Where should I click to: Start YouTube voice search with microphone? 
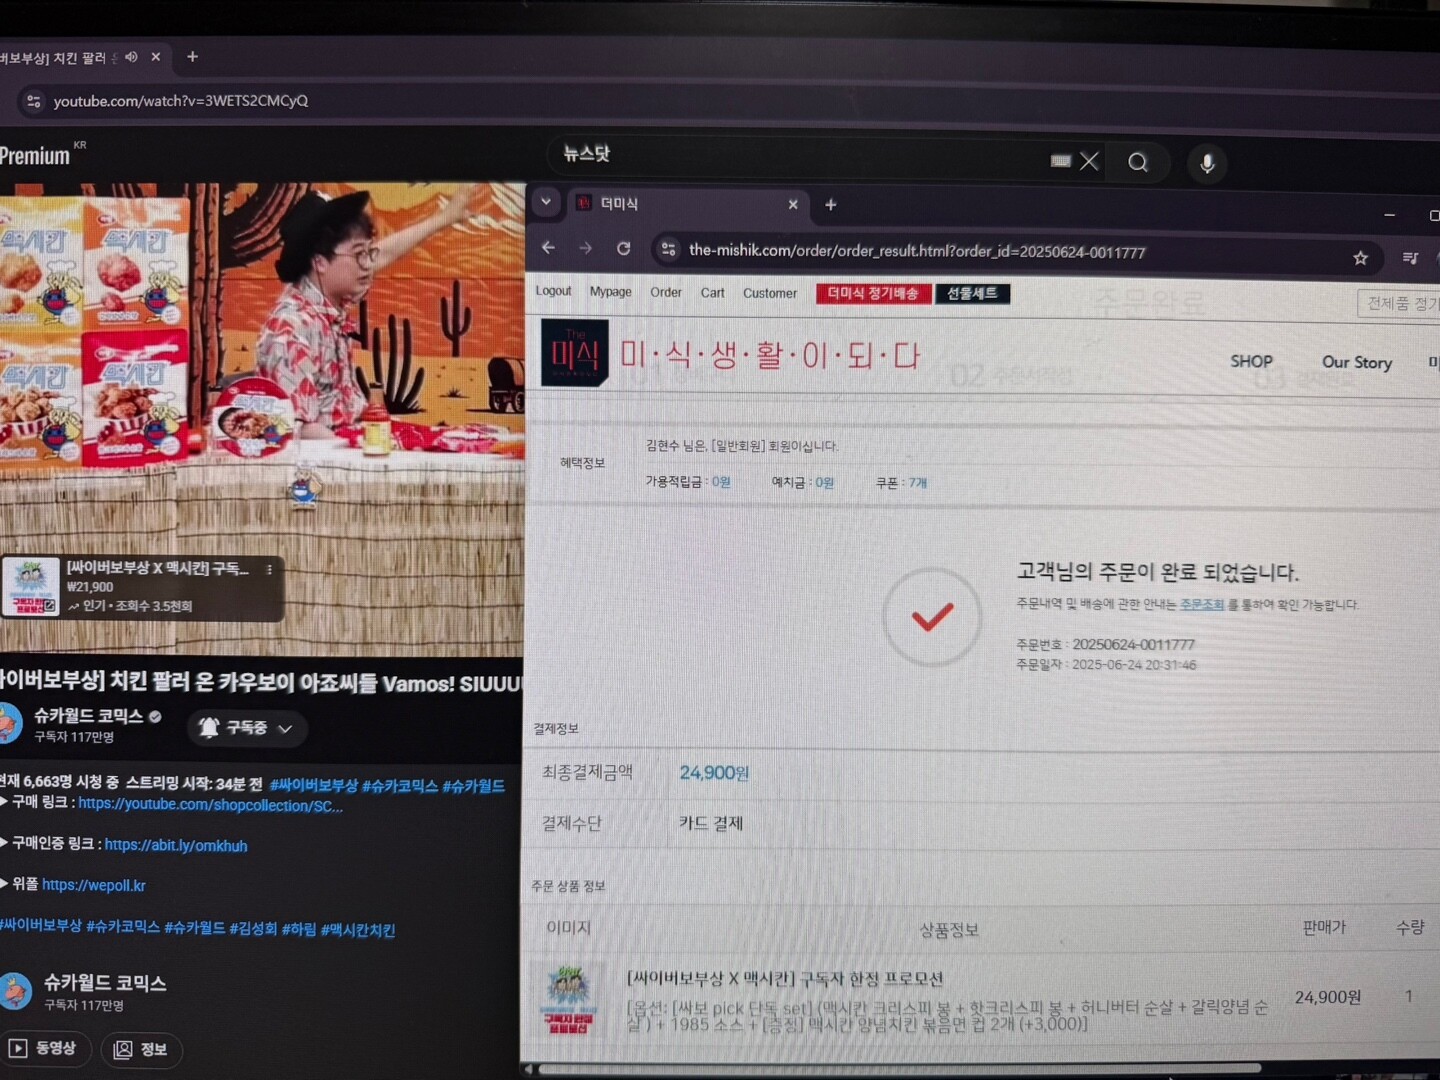(x=1207, y=164)
